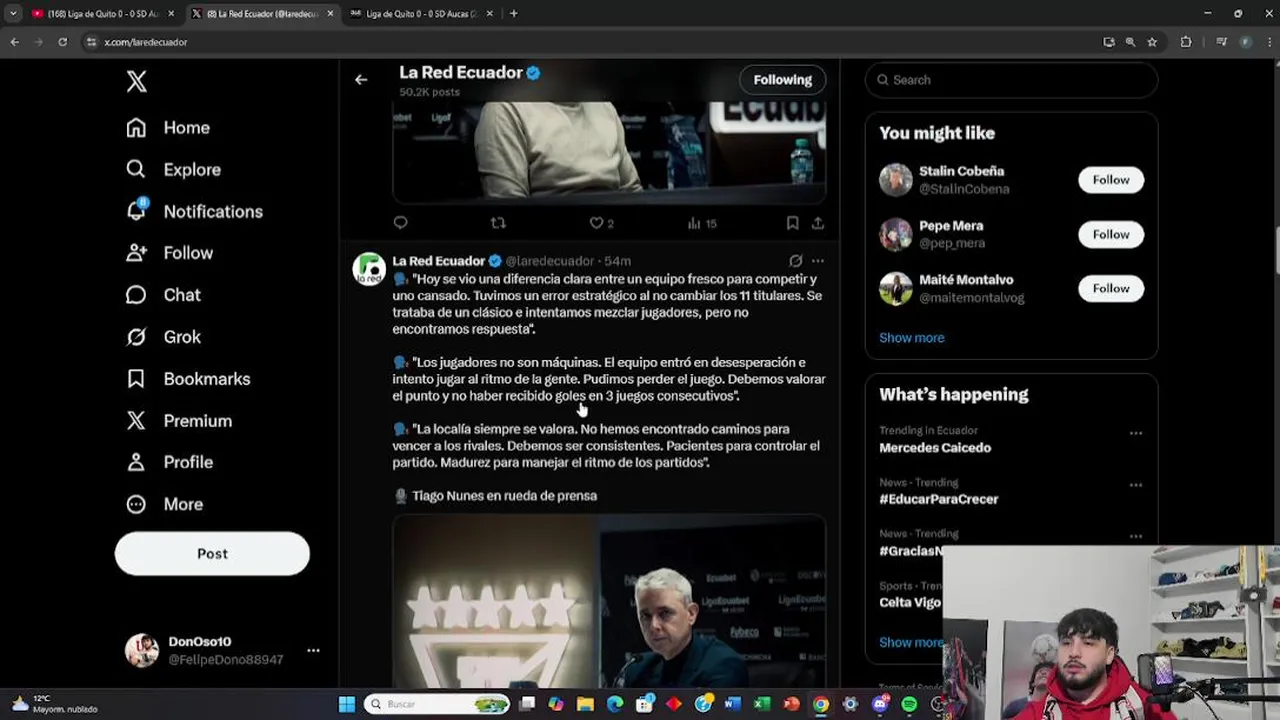Open options for the Mercedes Caicedo trend
This screenshot has height=720, width=1280.
pos(1136,433)
